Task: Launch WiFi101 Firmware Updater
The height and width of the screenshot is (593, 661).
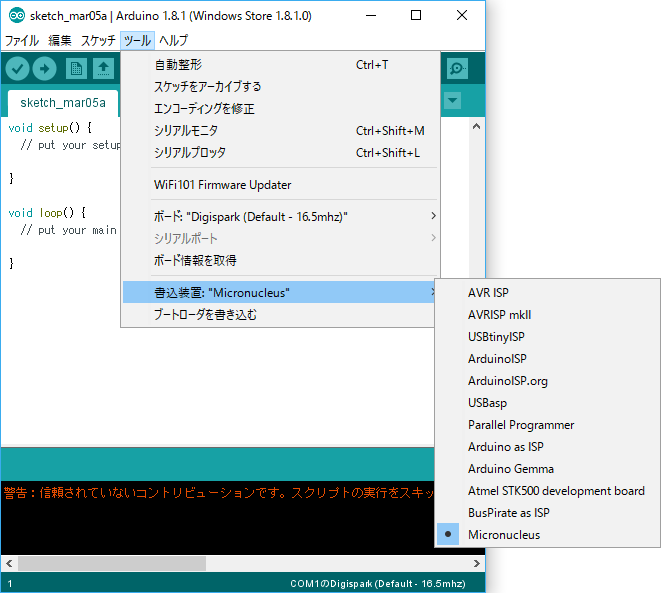Action: tap(281, 185)
